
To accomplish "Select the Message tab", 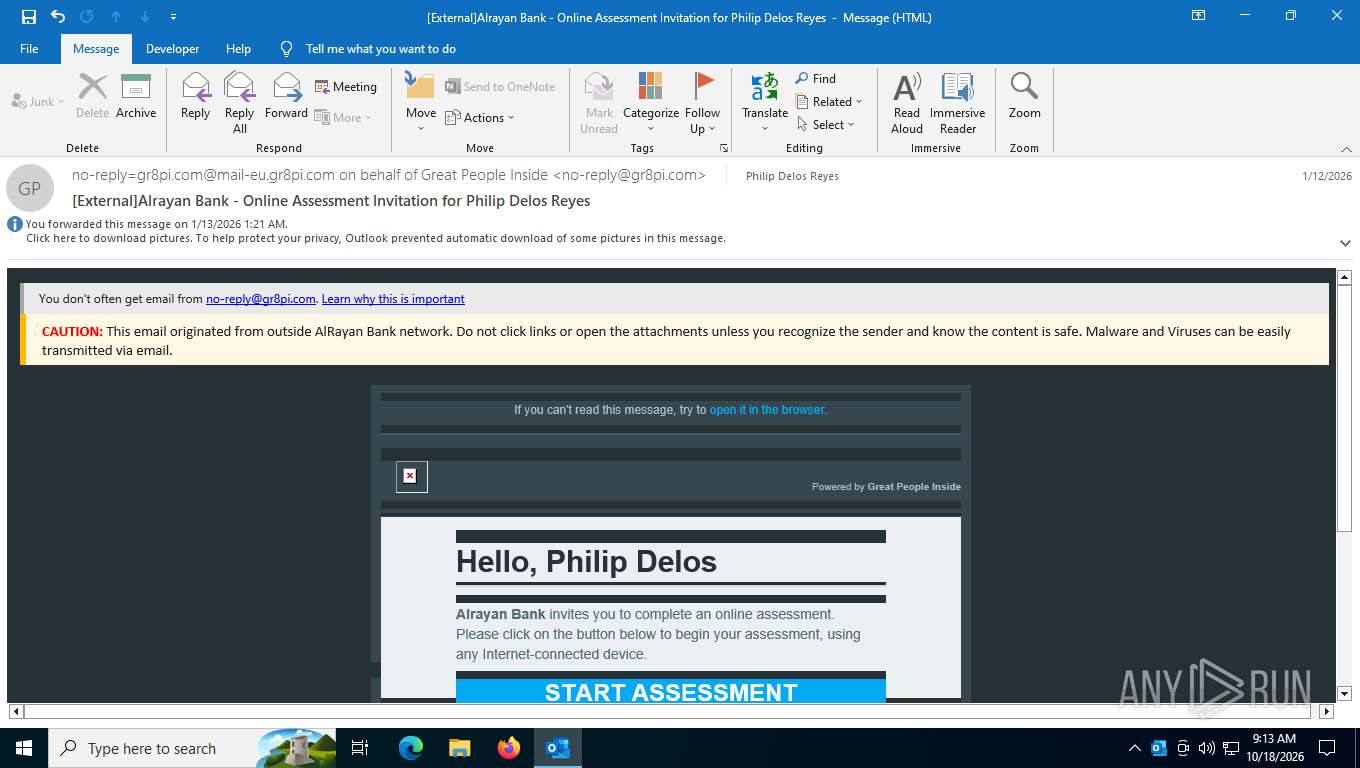I will click(96, 48).
